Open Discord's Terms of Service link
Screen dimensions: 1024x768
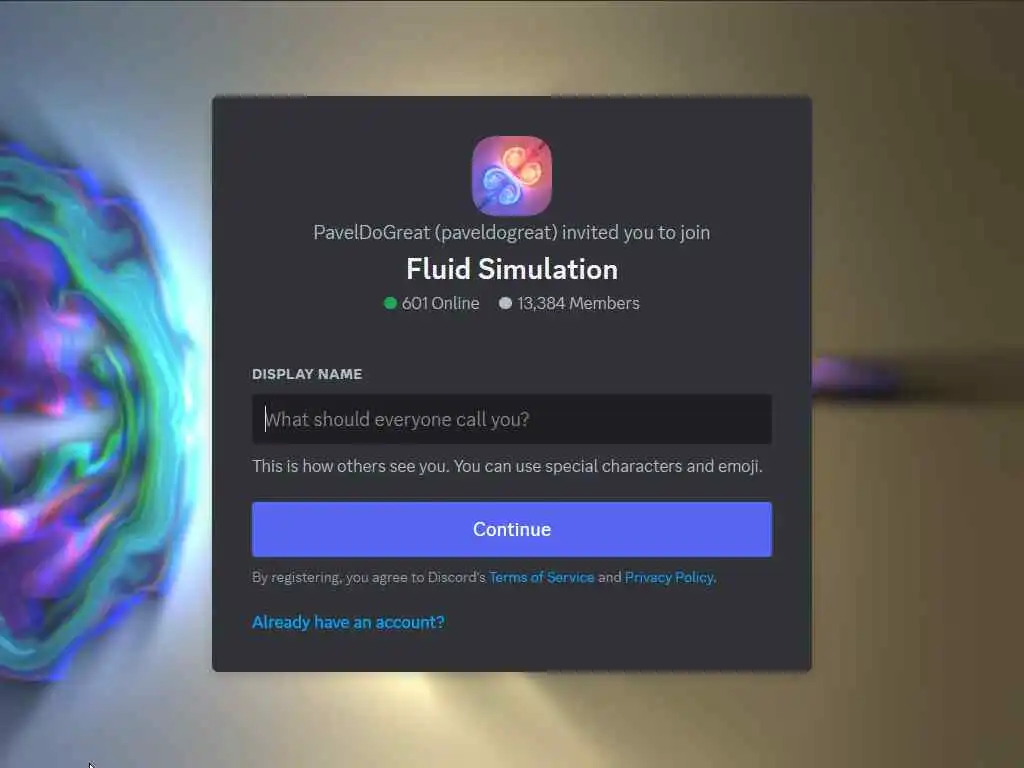coord(541,577)
